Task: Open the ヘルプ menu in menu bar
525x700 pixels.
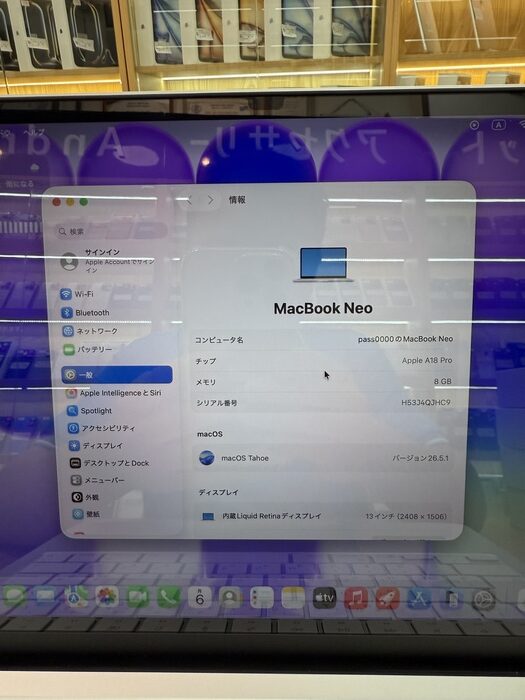Action: coord(33,131)
